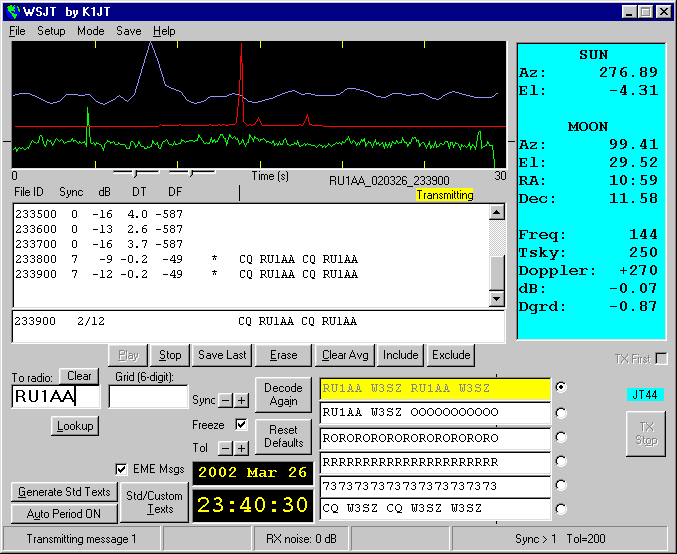Open the Setup menu
Image resolution: width=677 pixels, height=554 pixels.
pos(51,31)
